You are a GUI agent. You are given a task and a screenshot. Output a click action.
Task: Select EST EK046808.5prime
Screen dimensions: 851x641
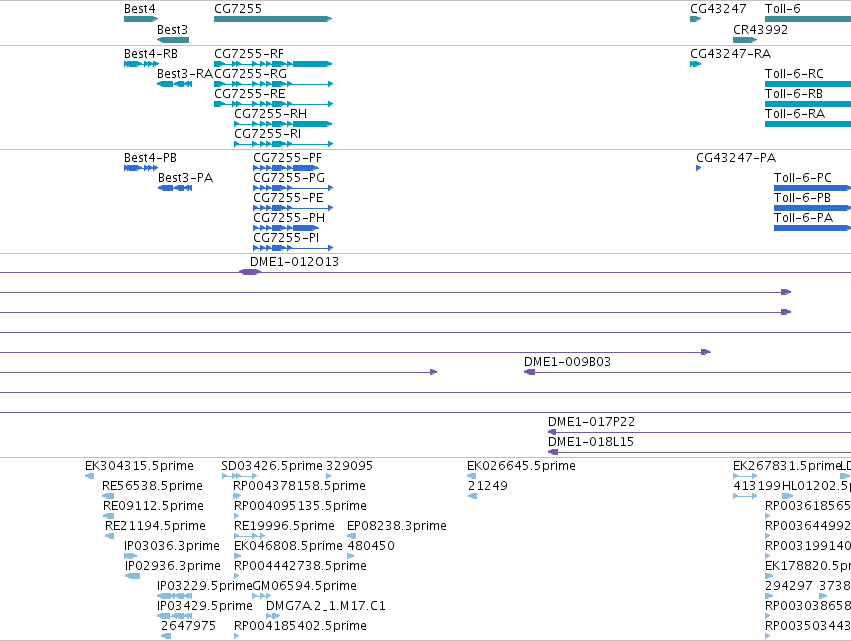(237, 556)
